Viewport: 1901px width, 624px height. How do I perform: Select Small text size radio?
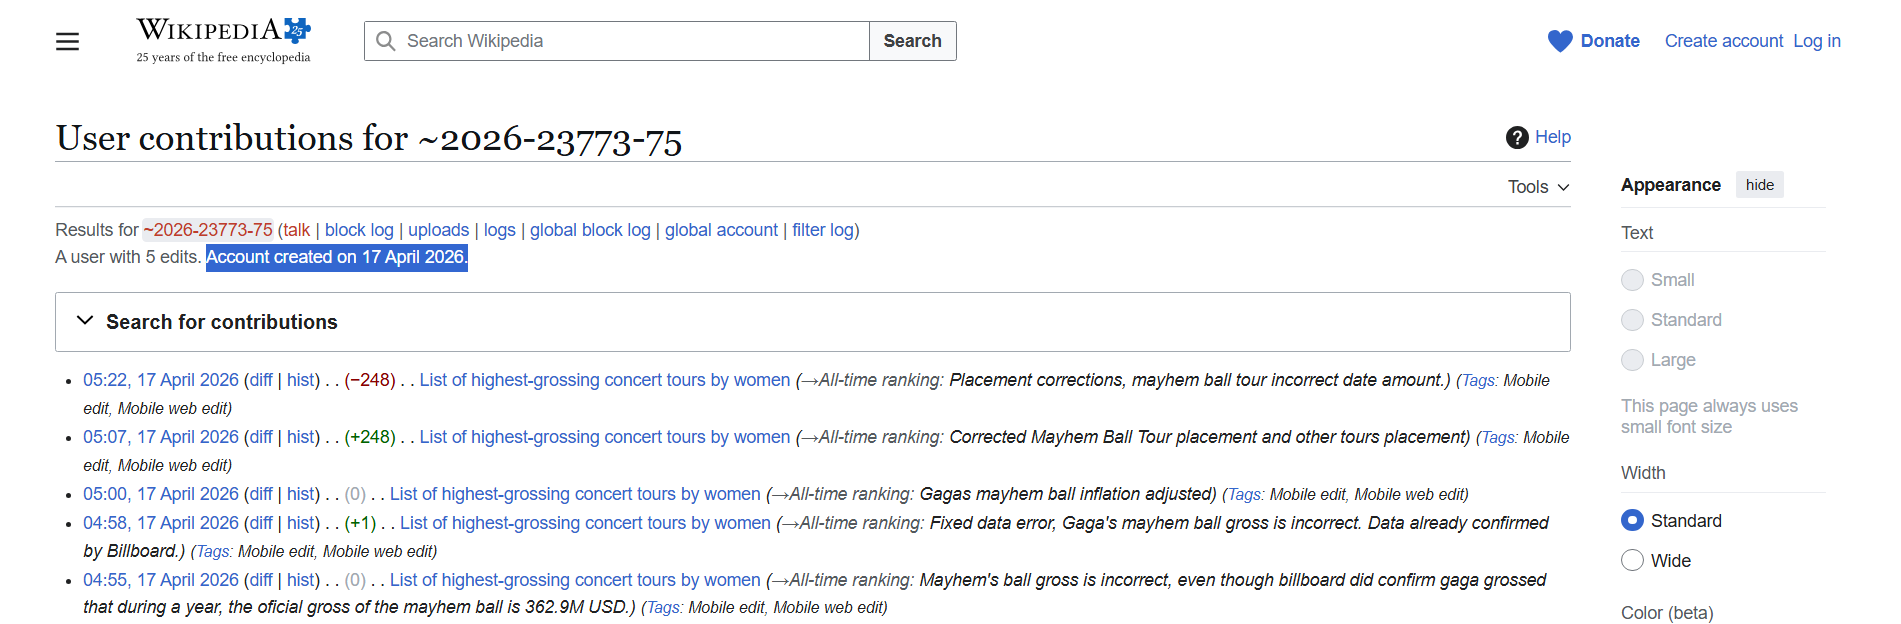coord(1632,280)
